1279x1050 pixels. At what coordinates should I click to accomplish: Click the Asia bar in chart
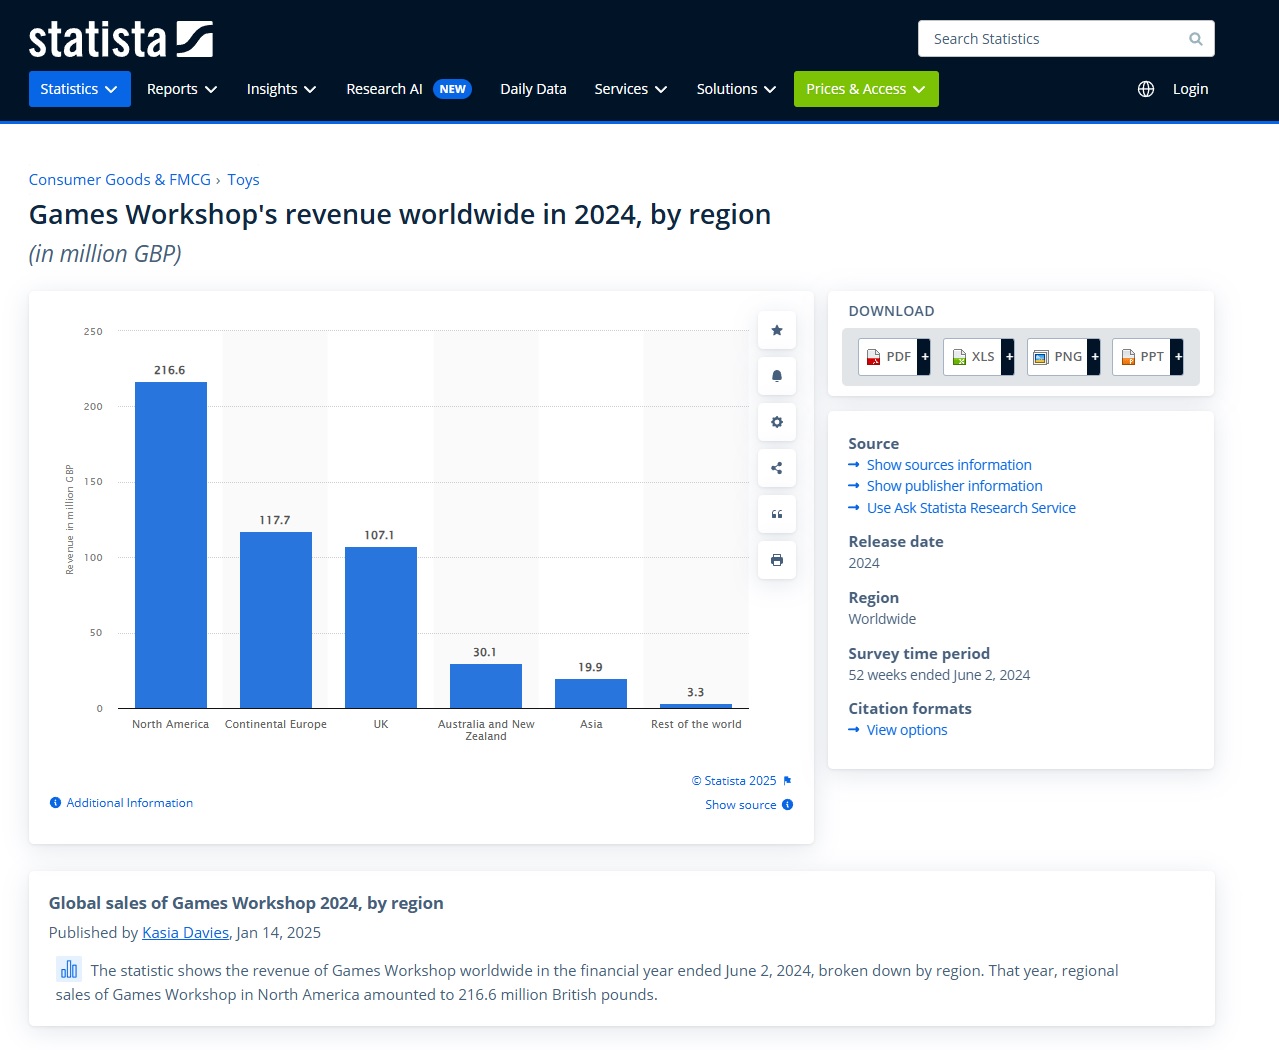point(591,693)
